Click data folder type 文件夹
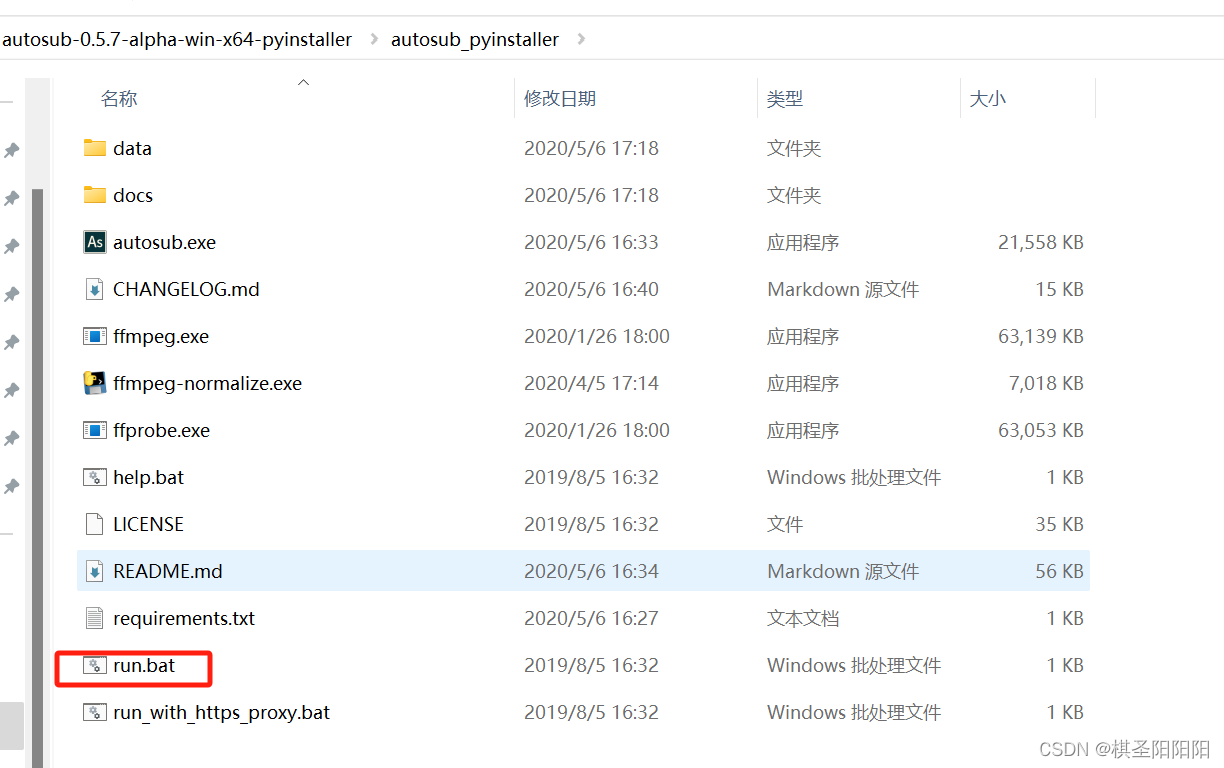 (x=794, y=148)
